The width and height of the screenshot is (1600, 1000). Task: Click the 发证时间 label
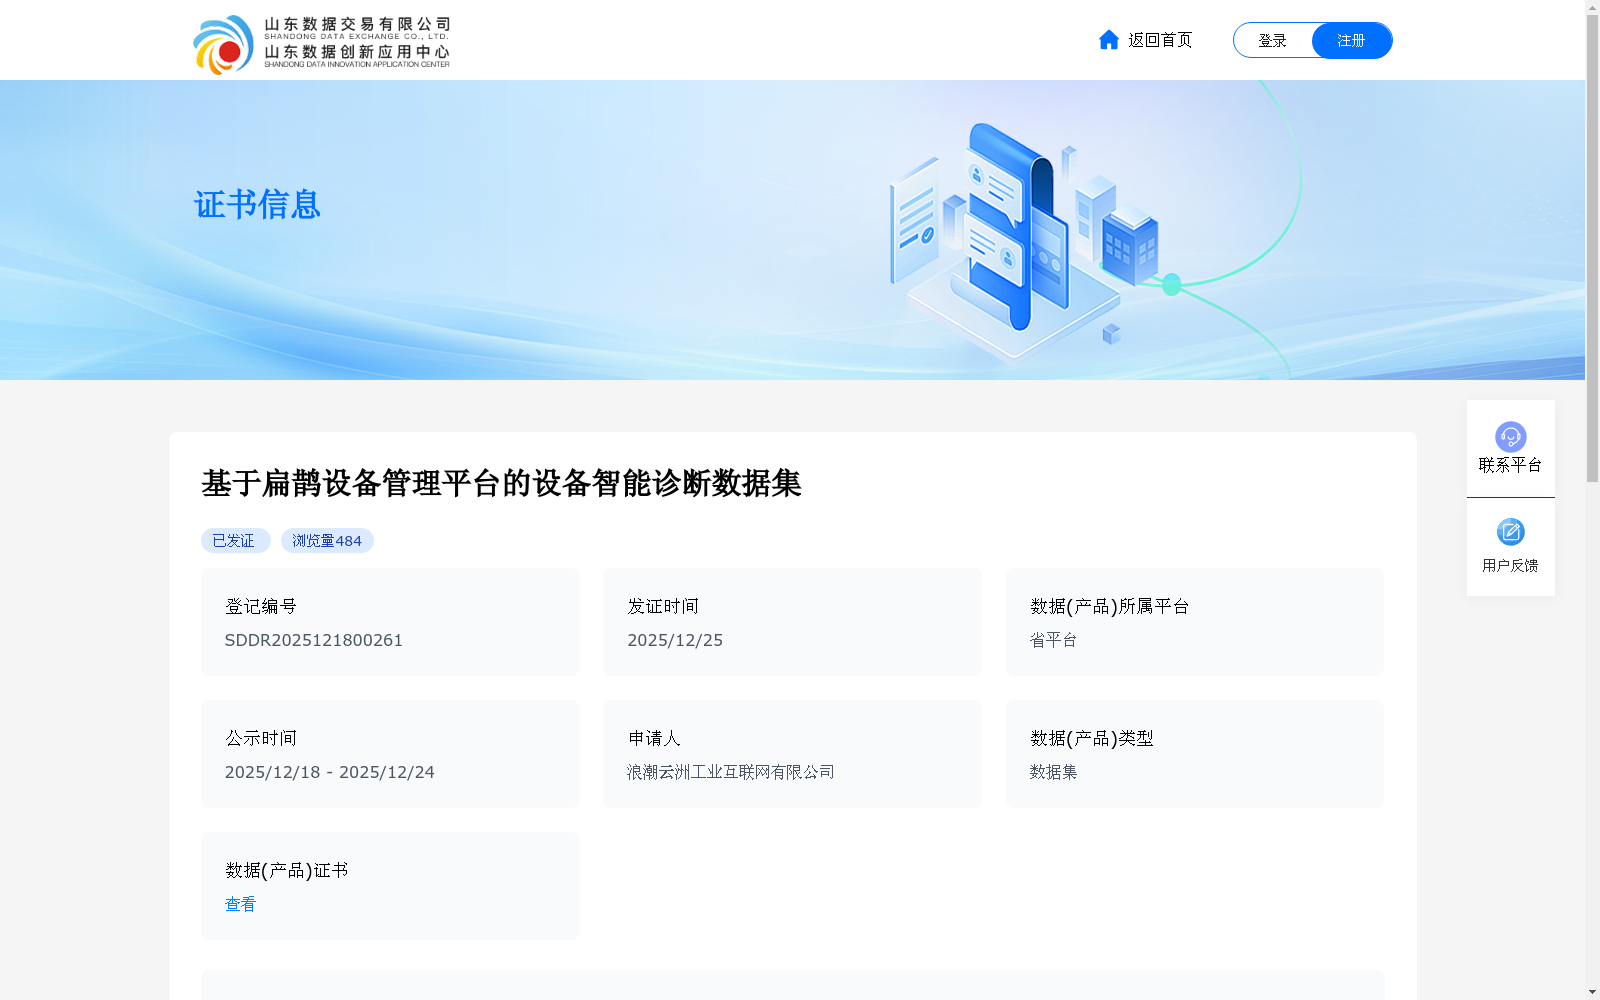[x=663, y=606]
